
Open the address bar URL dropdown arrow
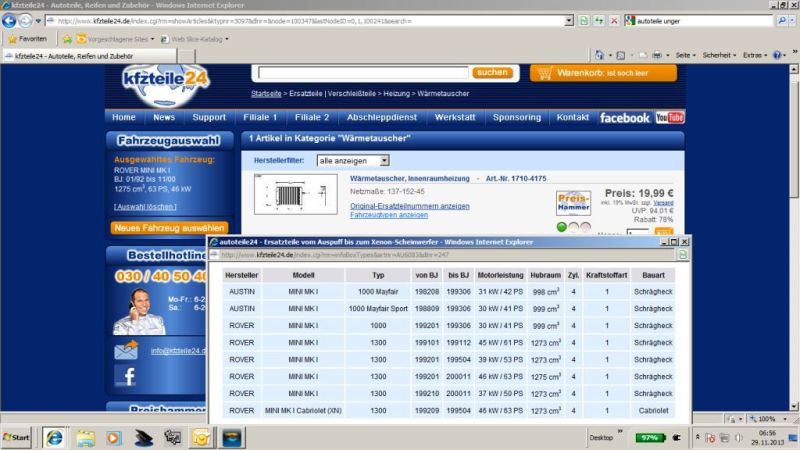click(569, 20)
